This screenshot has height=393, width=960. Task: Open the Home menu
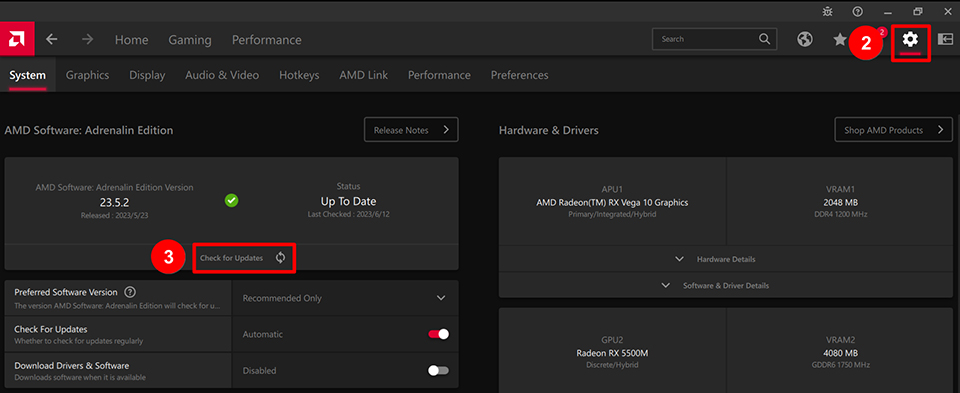coord(132,40)
